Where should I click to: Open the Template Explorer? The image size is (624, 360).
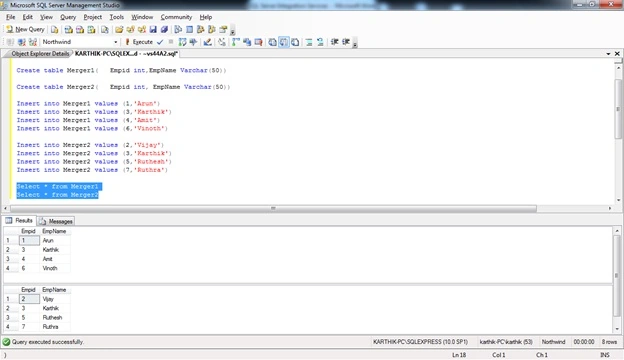212,29
